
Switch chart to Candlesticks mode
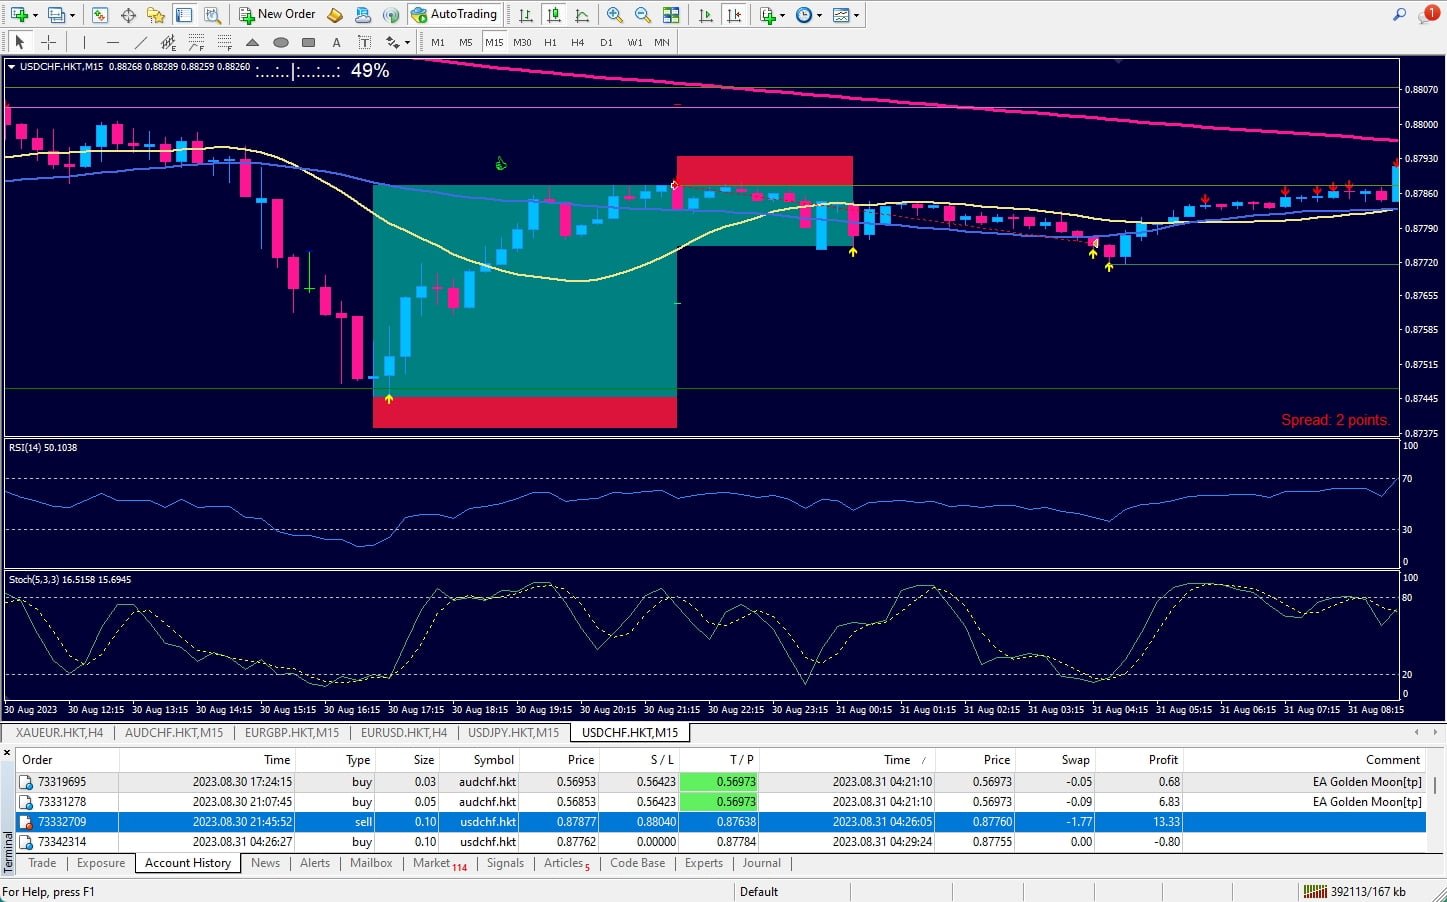(x=553, y=15)
